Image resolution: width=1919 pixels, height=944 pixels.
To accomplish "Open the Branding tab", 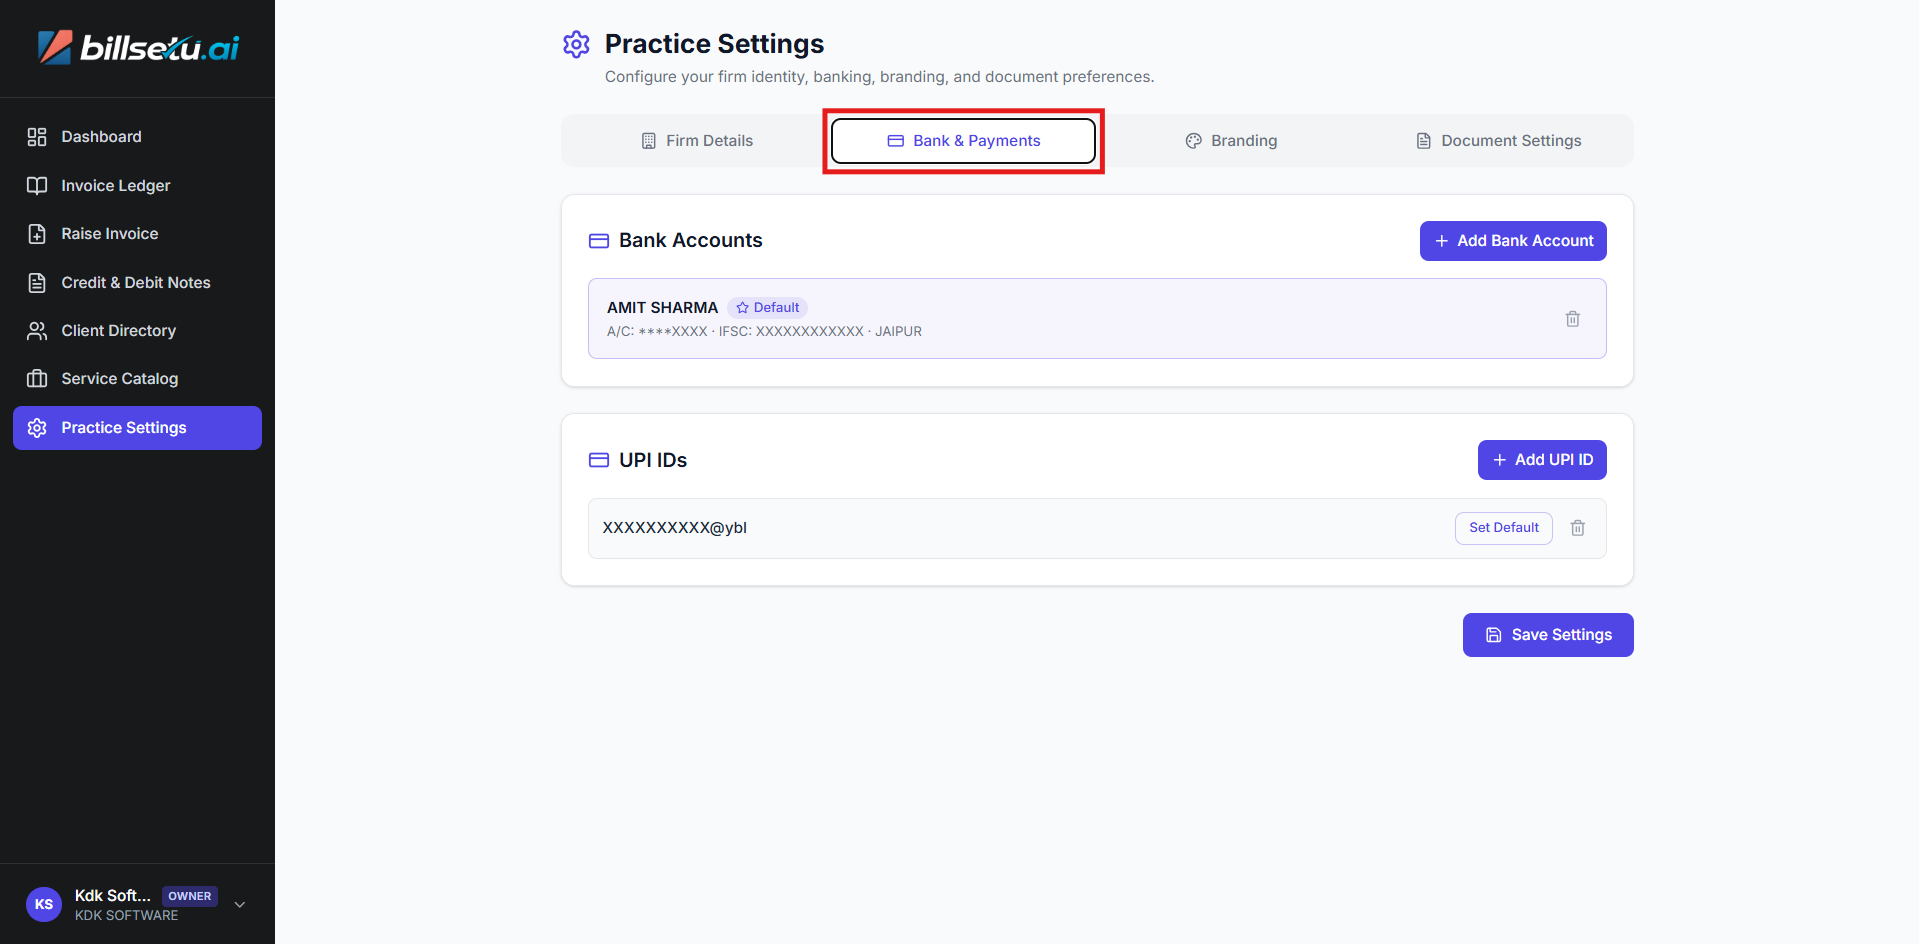I will tap(1231, 141).
